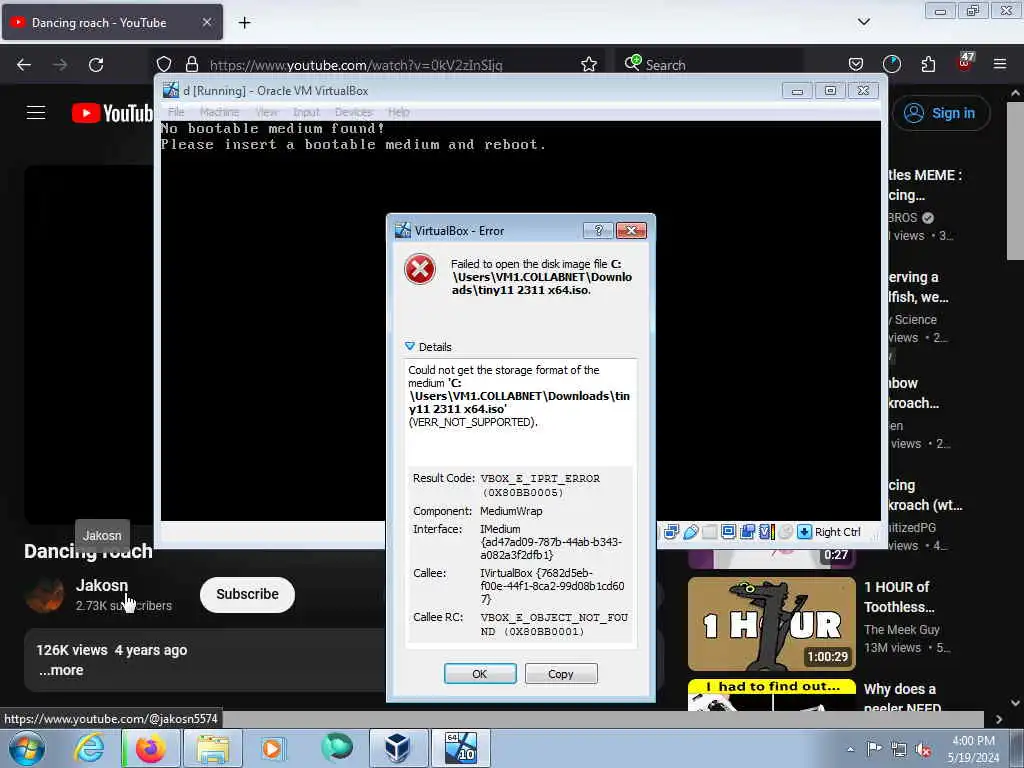Image resolution: width=1024 pixels, height=768 pixels.
Task: Click the mouse integration status icon in VirtualBox
Action: [x=786, y=532]
